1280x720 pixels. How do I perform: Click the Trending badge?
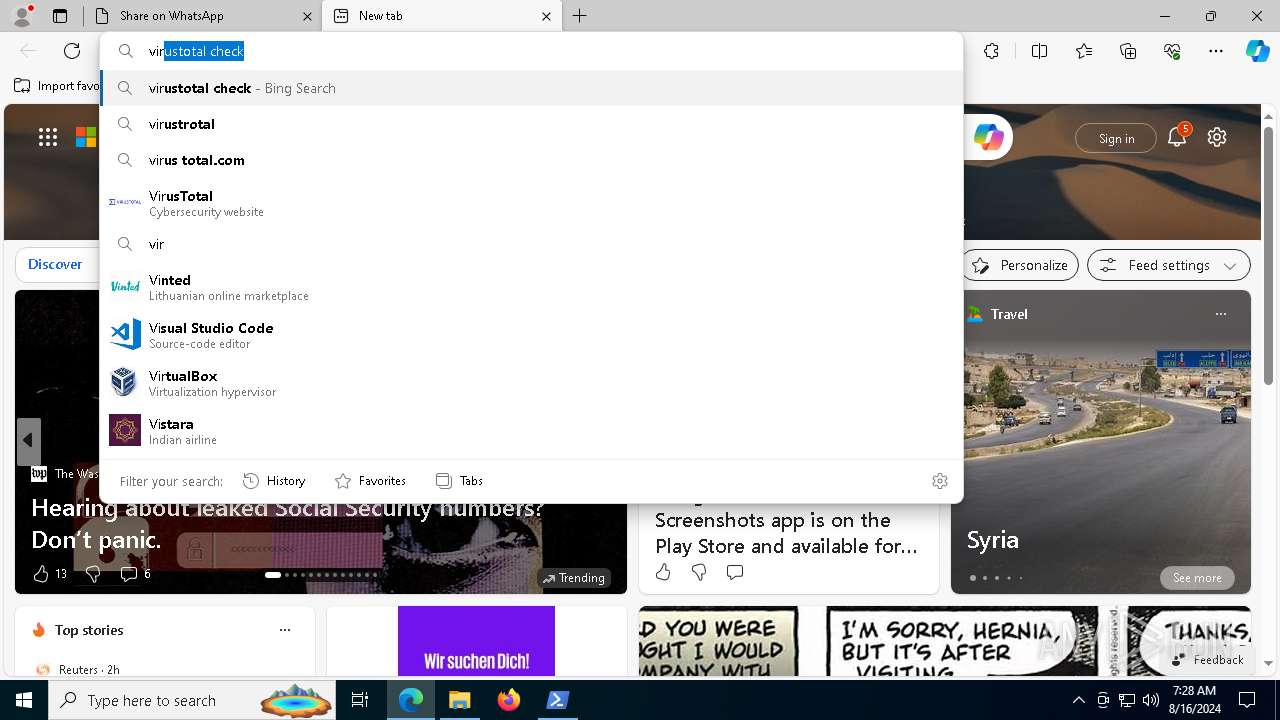tap(574, 578)
